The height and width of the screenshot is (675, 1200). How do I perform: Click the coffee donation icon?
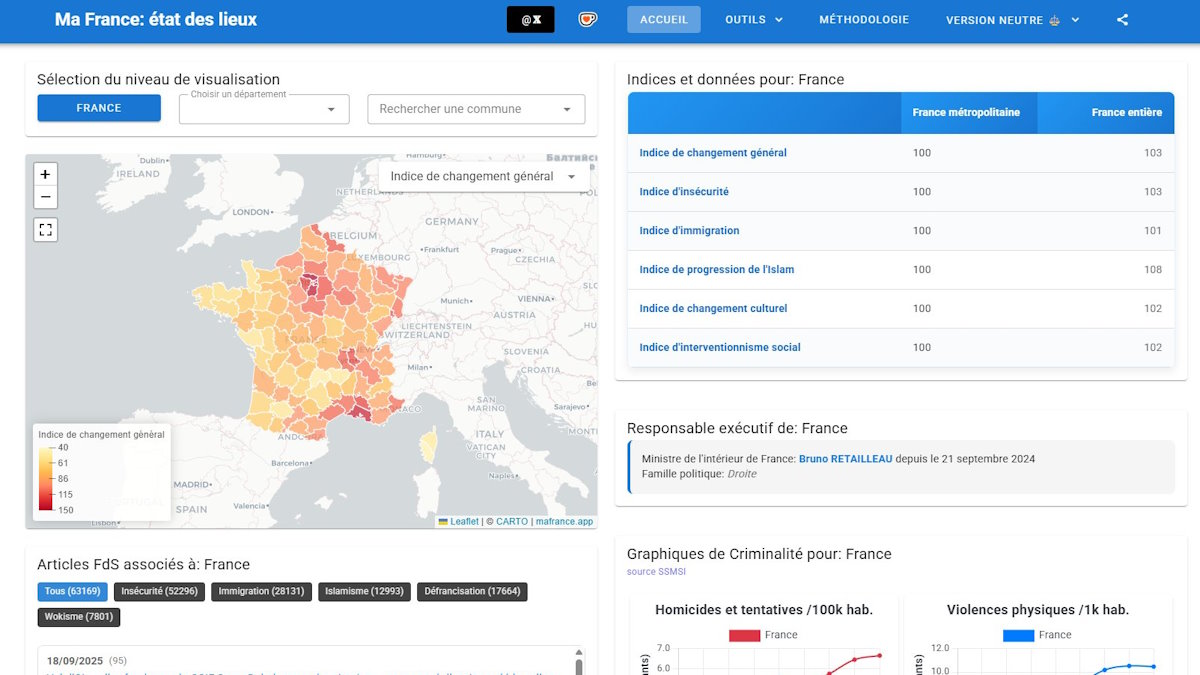pos(588,20)
